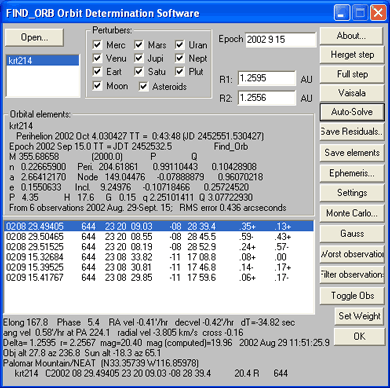Click the Vaisala button
The height and width of the screenshot is (388, 390).
351,93
